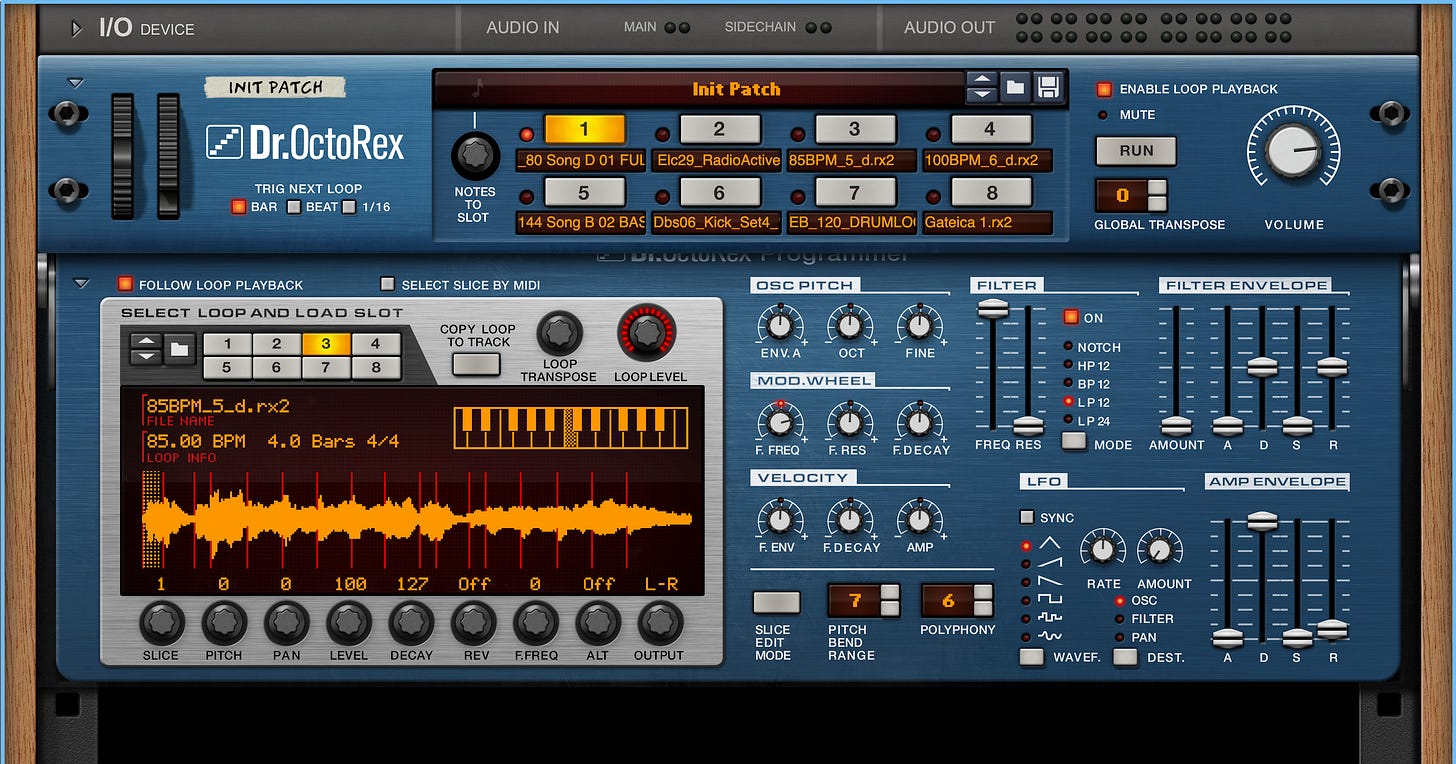Screen dimensions: 1456x764
Task: Select loop slot 1 in main panel
Action: click(x=584, y=129)
